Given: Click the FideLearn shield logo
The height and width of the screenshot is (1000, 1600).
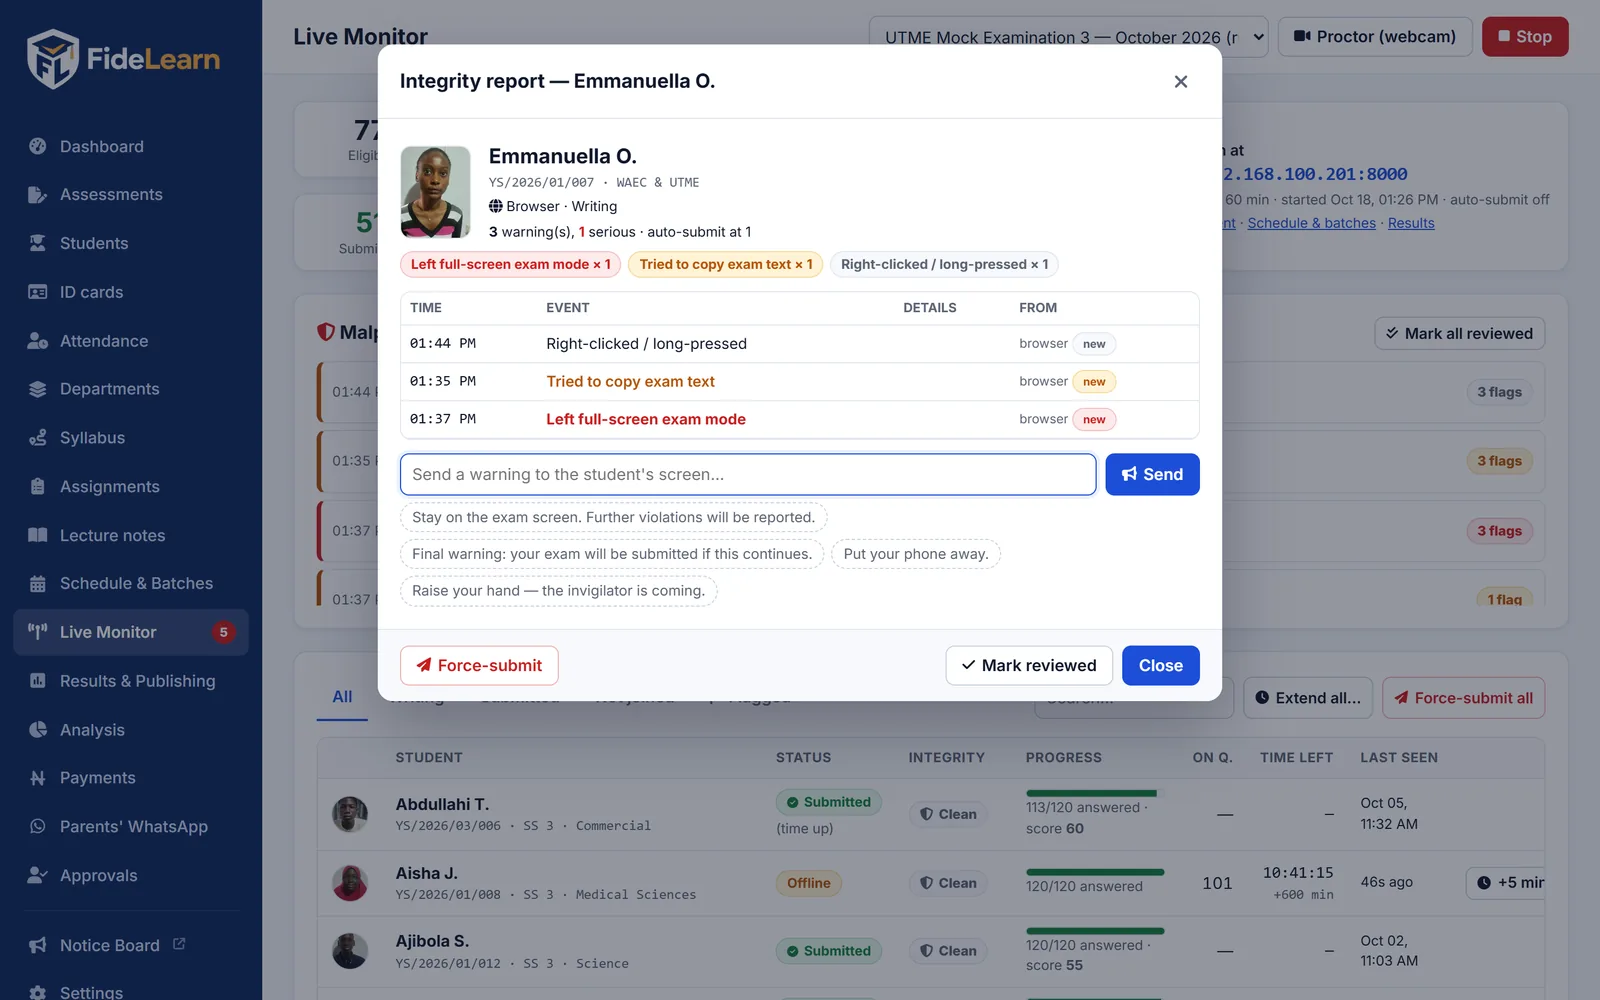Looking at the screenshot, I should coord(52,59).
